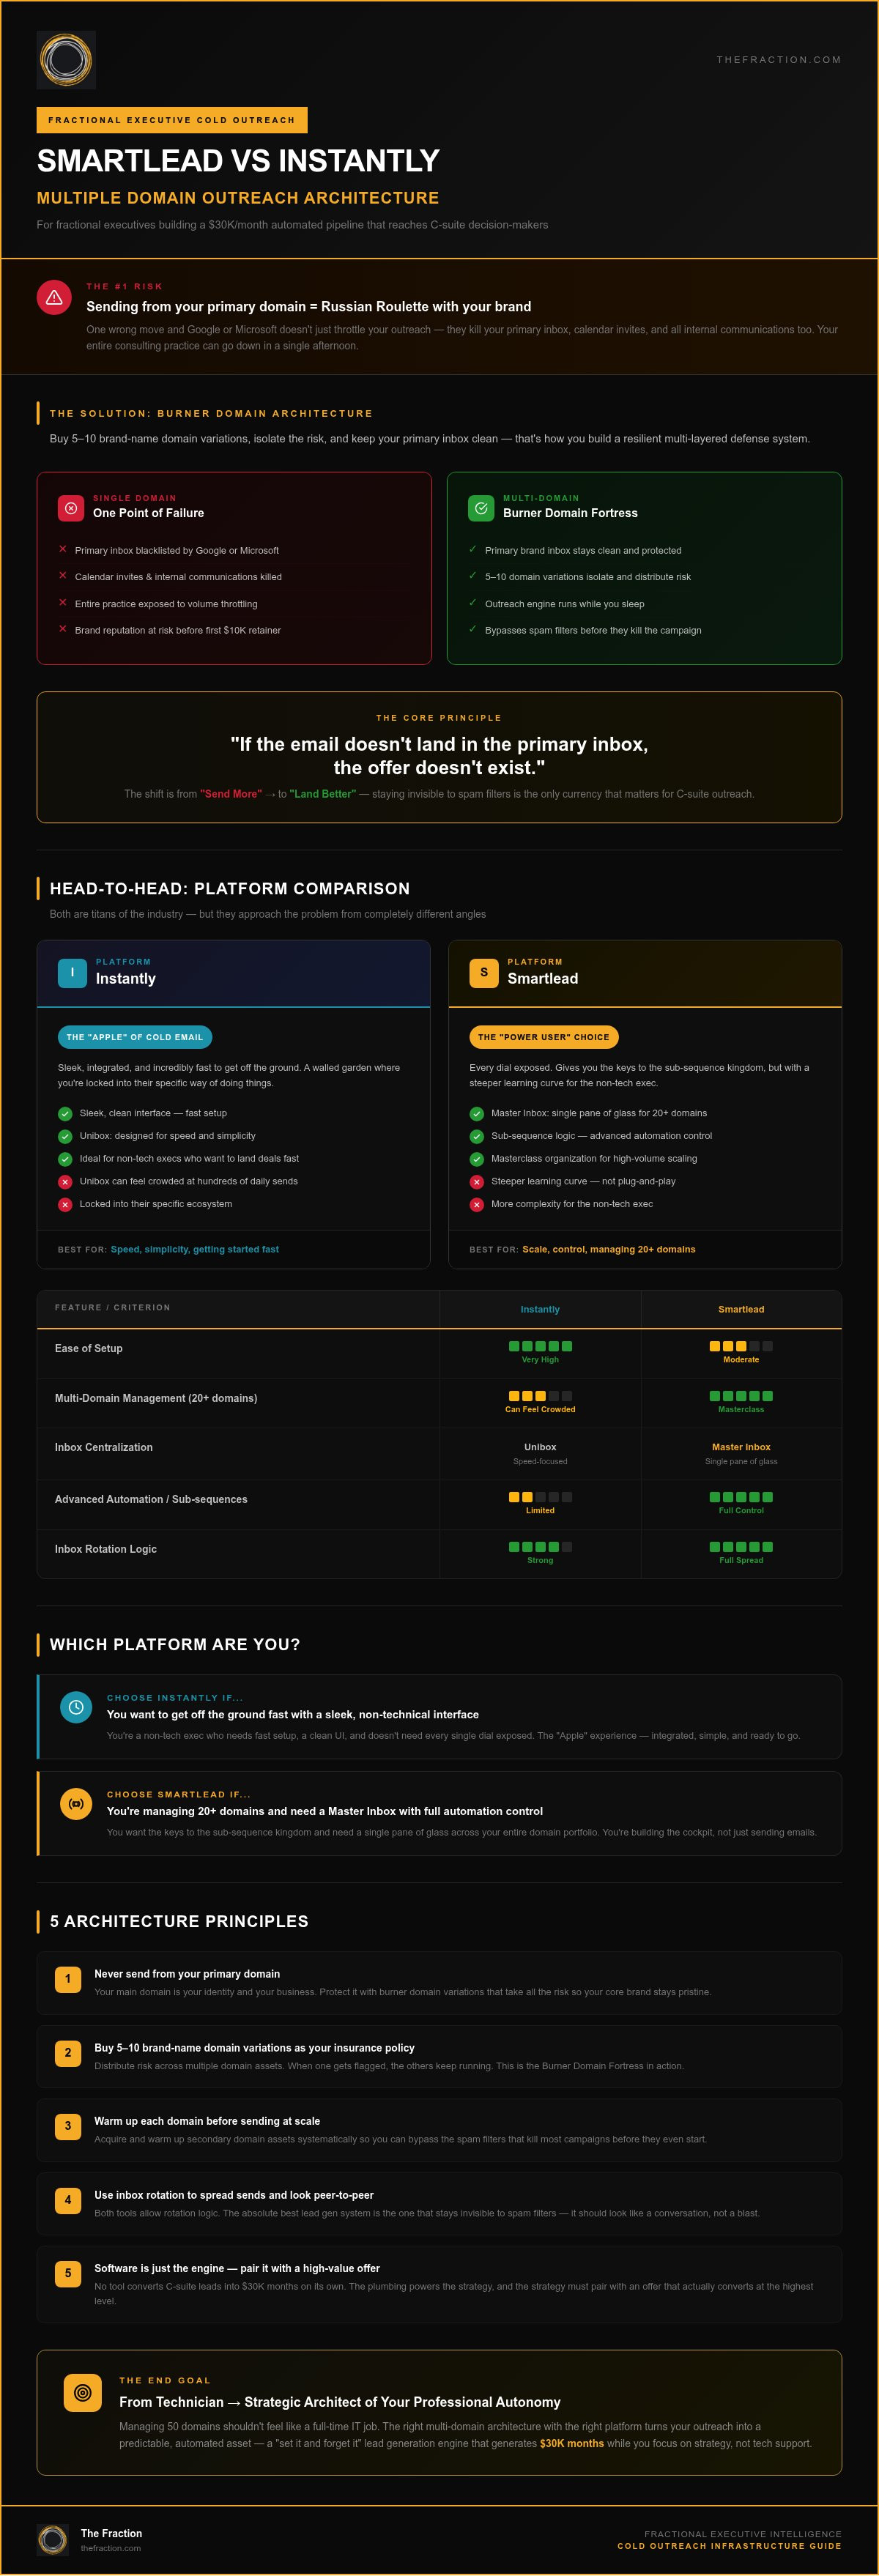Click broadcast icon beside Choose Smartlead If
Viewport: 879px width, 2576px height.
76,1803
